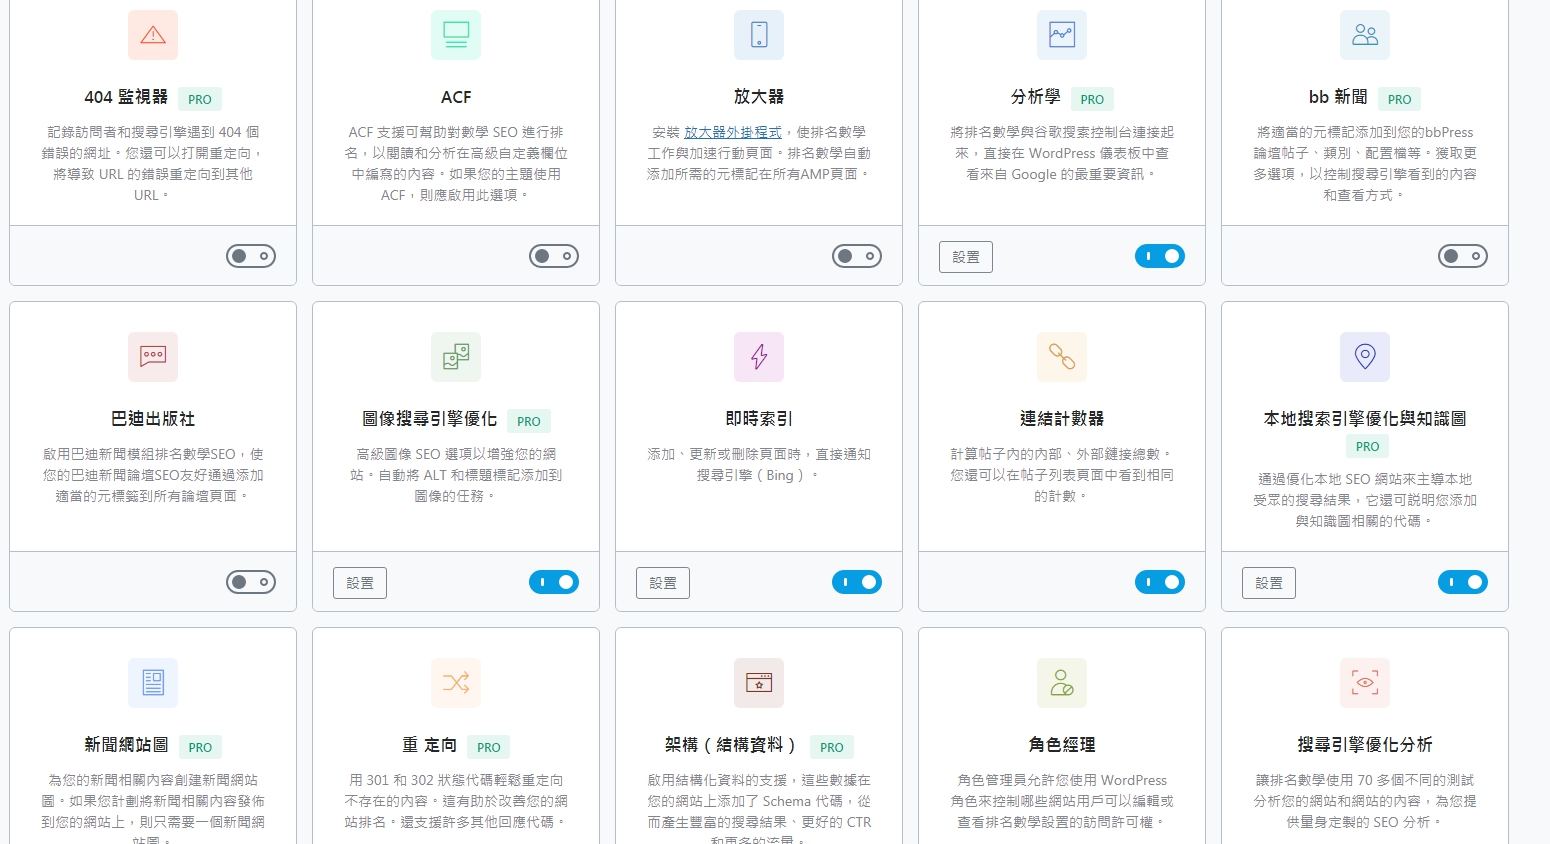
Task: Click the 放大器 mobile phone icon
Action: 759,35
